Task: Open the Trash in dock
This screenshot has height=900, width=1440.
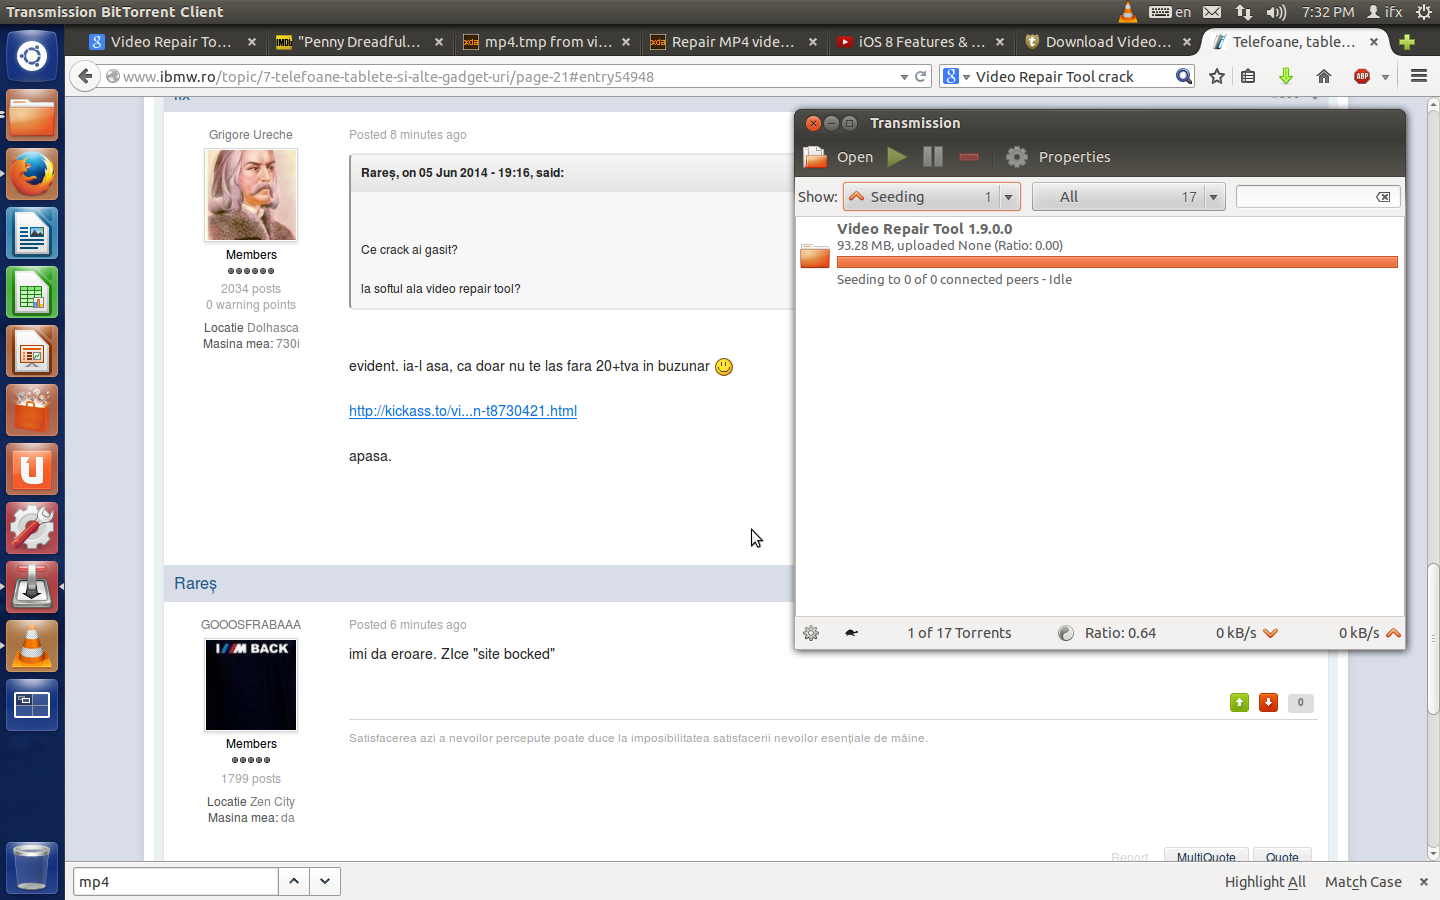Action: coord(32,866)
